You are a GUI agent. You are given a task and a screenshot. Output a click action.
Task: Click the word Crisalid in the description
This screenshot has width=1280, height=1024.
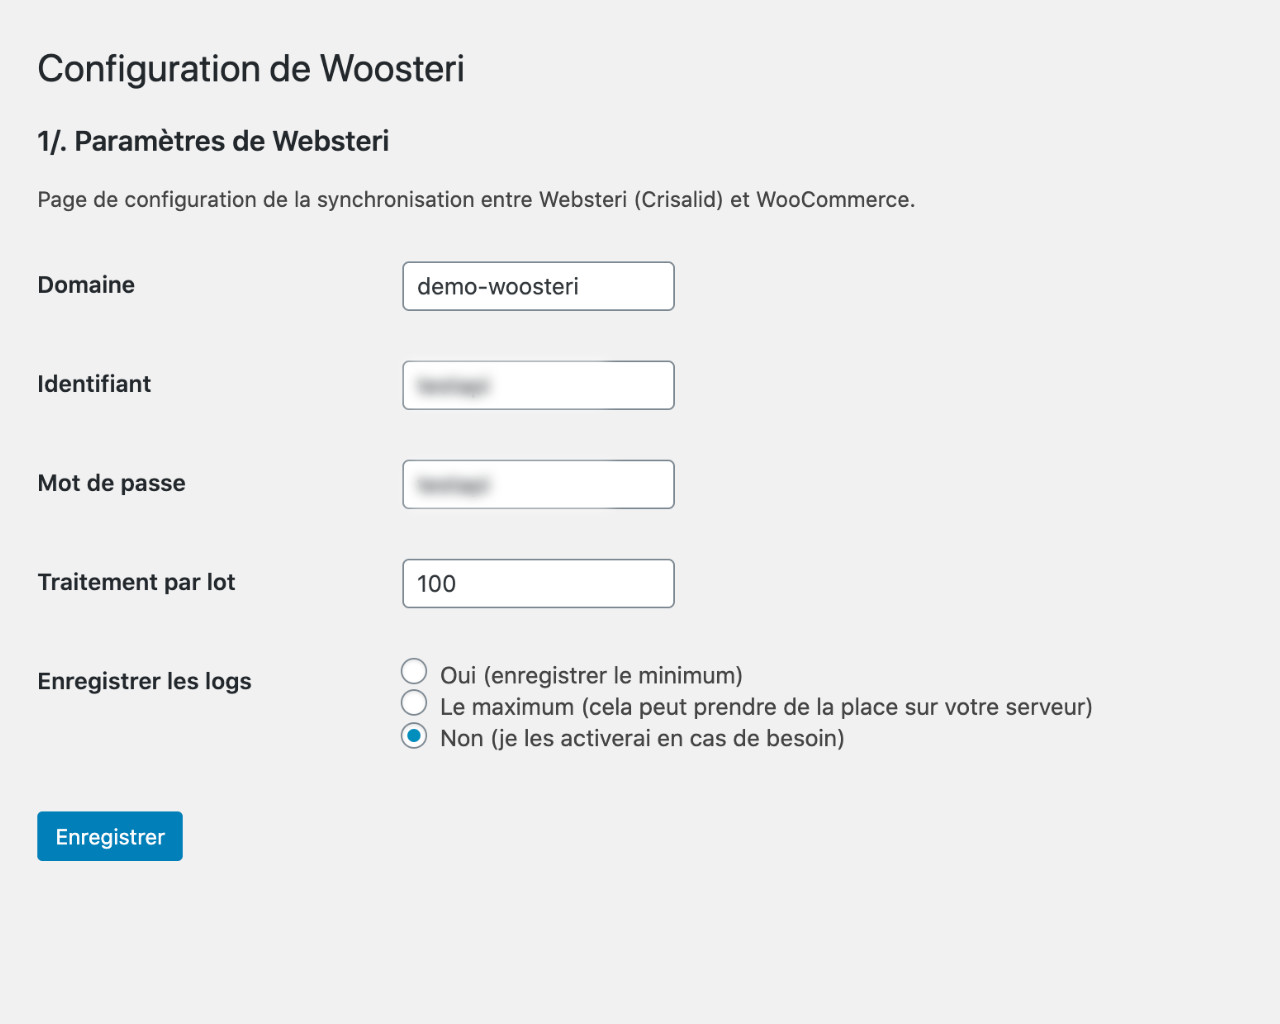[681, 199]
